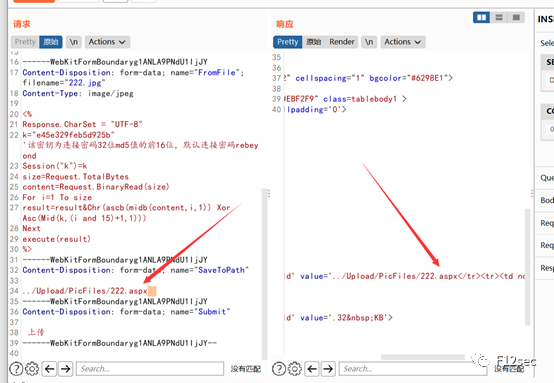Open the request pane Actions dropdown
This screenshot has width=554, height=383.
[x=107, y=42]
